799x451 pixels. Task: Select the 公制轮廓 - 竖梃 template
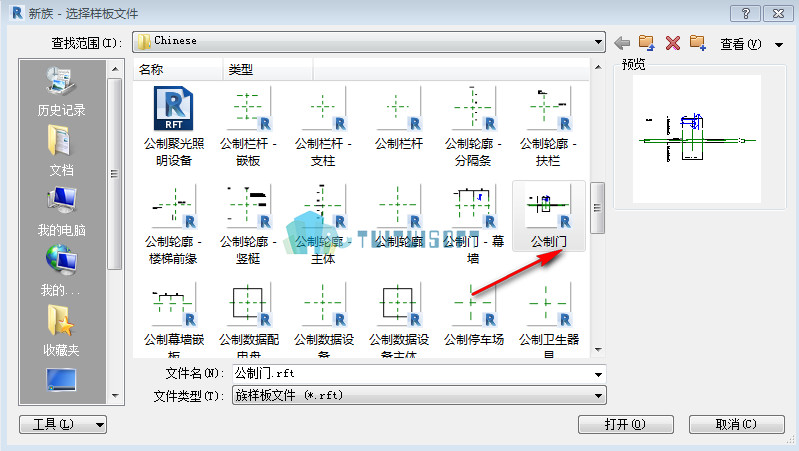tap(248, 225)
